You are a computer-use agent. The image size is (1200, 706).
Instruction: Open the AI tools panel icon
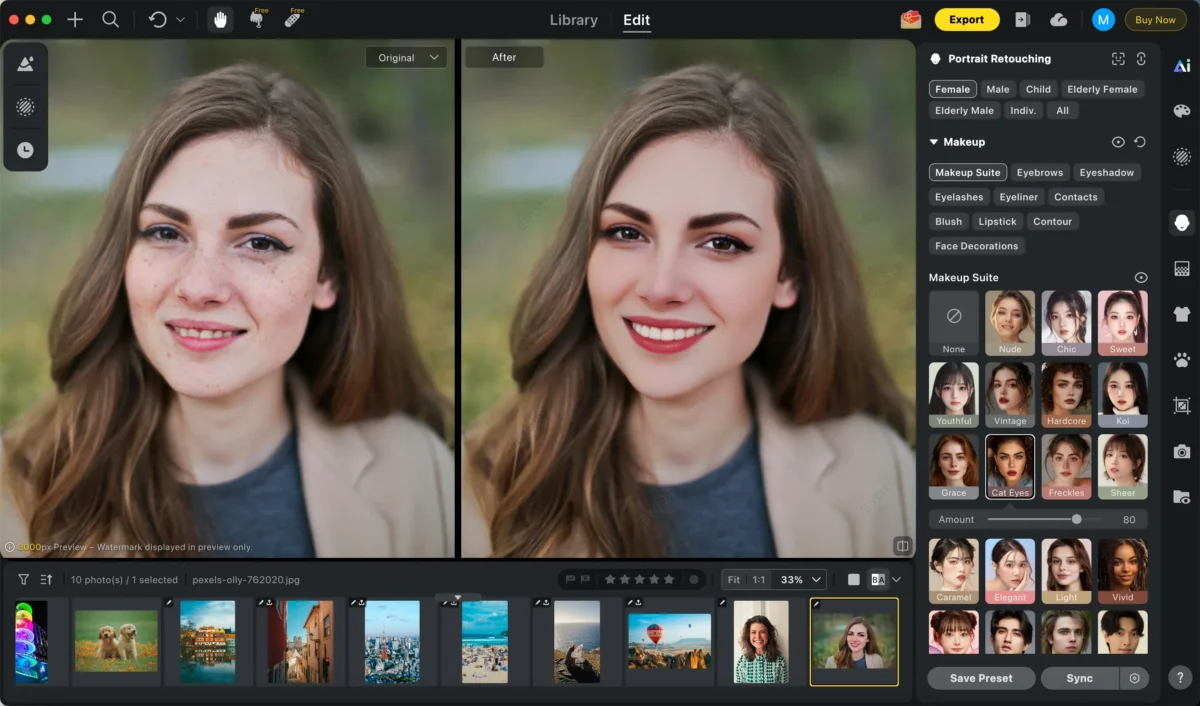pos(1182,66)
